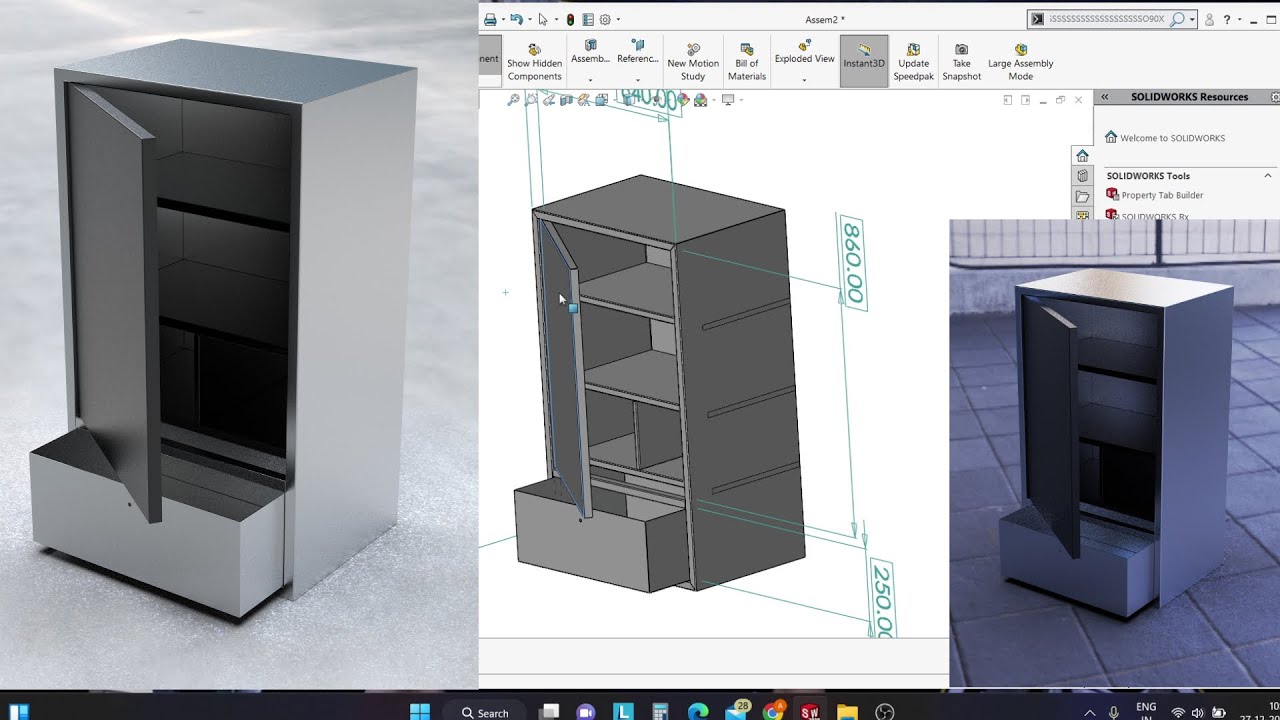Open dropdown arrow beside Undo icon
Screen dimensions: 1280x720
(529, 19)
